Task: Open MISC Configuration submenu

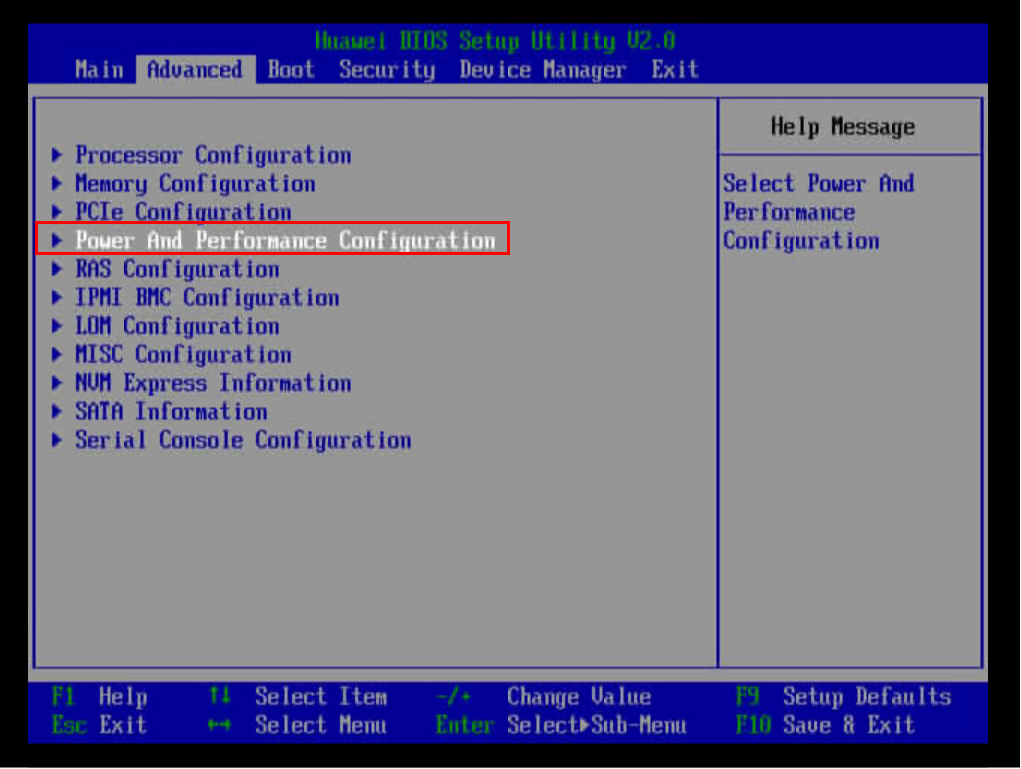Action: point(183,354)
